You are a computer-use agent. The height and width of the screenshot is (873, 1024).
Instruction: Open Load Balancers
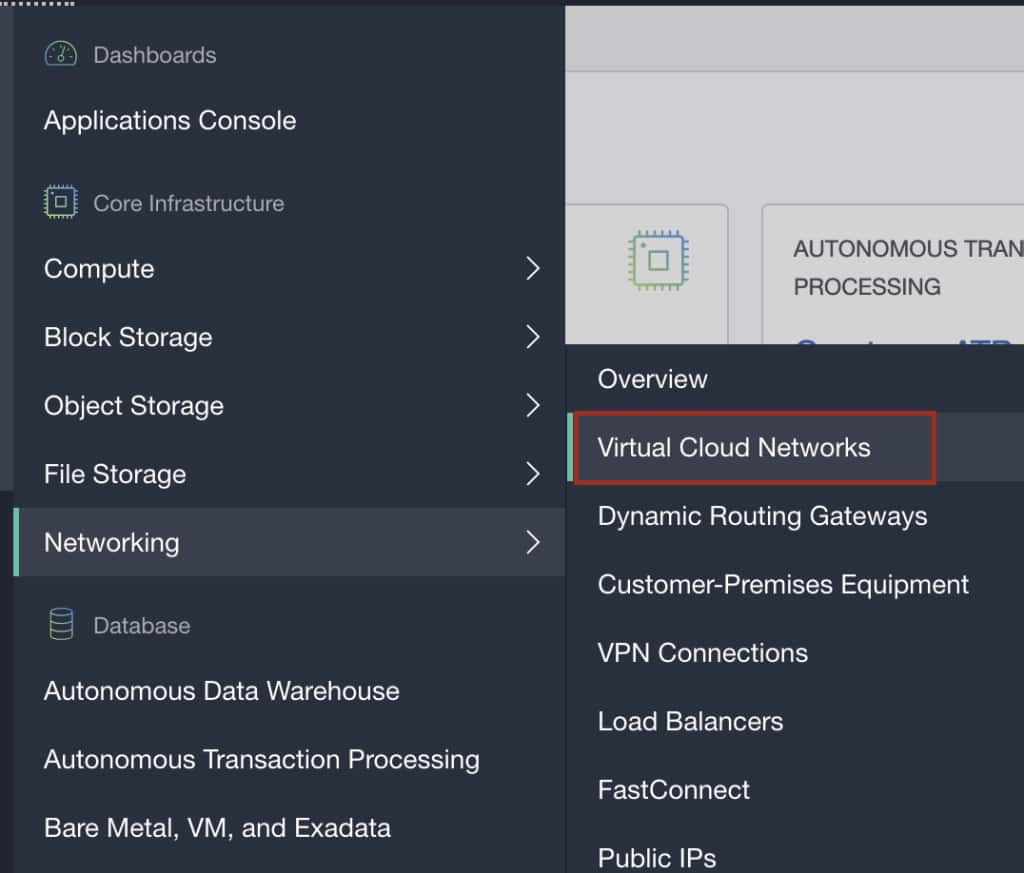point(690,721)
